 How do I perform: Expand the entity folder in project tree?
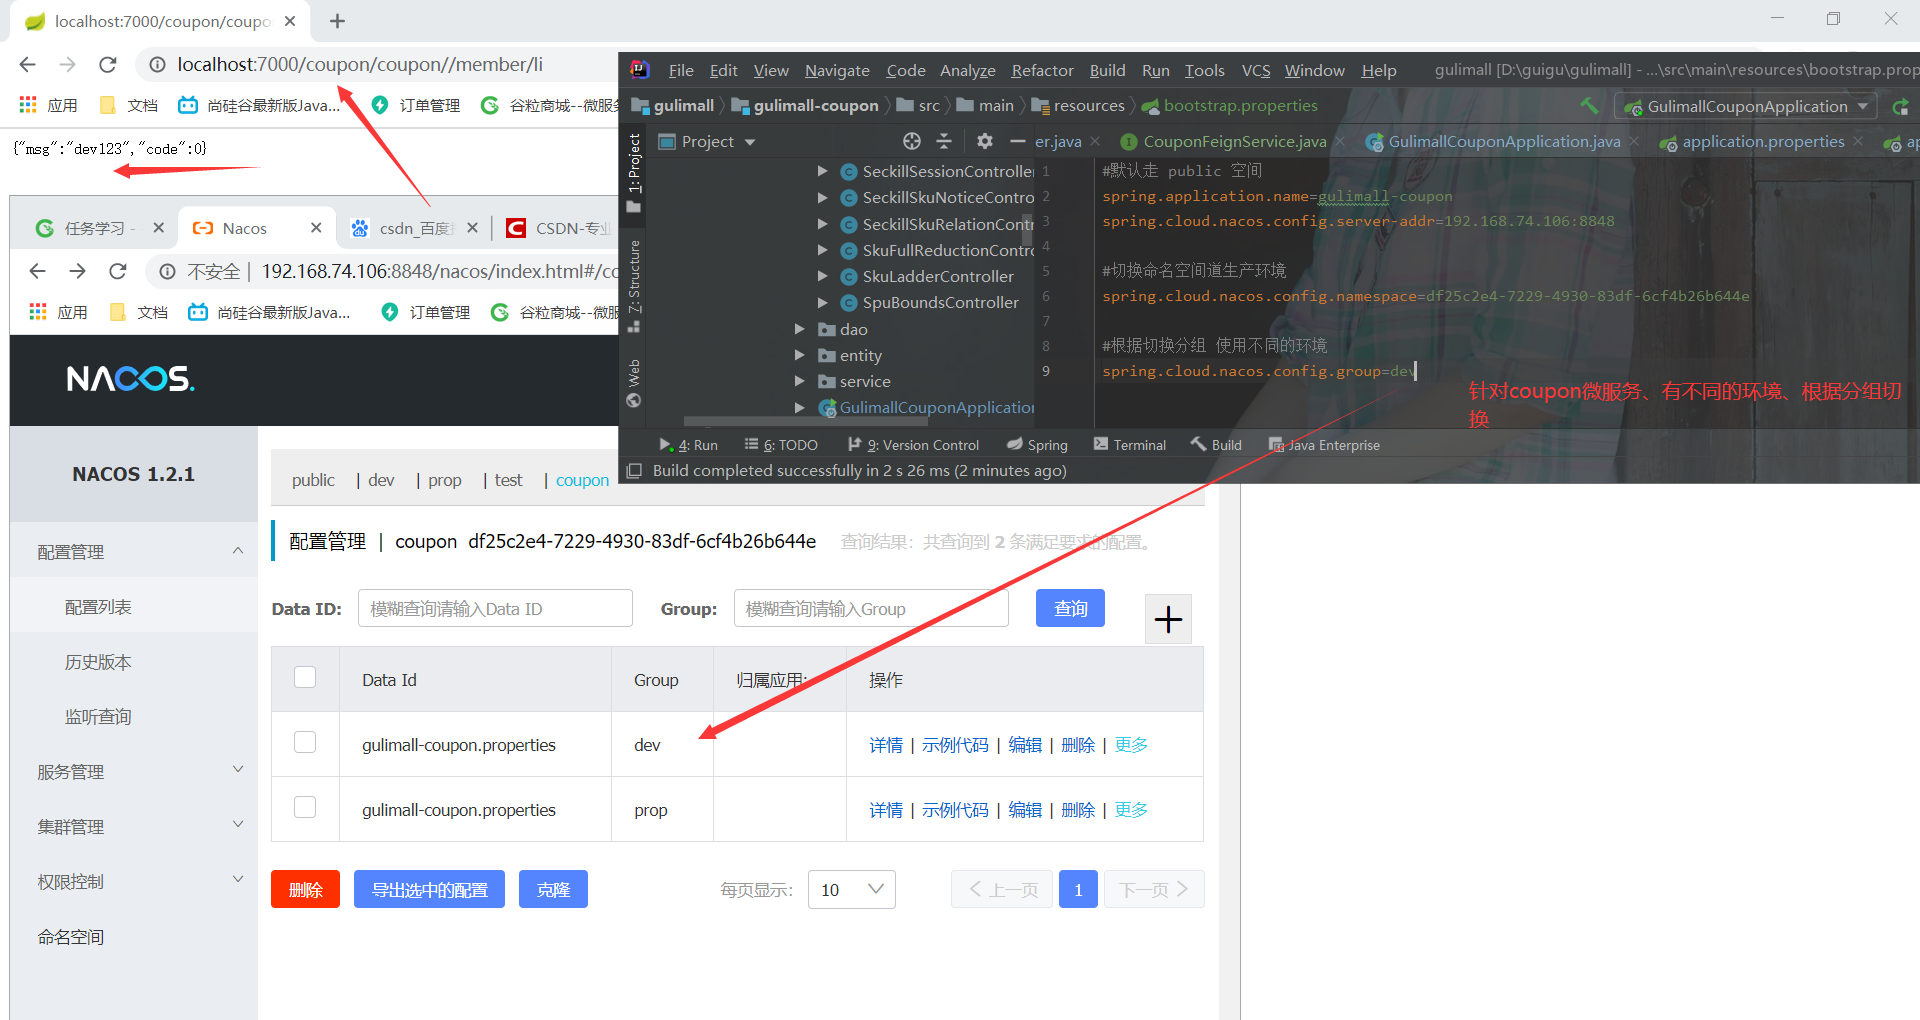pos(800,355)
